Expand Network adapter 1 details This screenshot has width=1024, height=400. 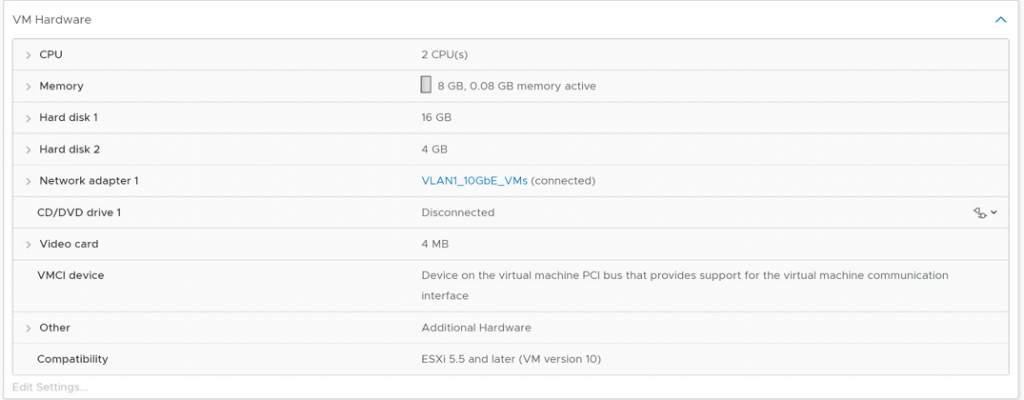pyautogui.click(x=28, y=181)
